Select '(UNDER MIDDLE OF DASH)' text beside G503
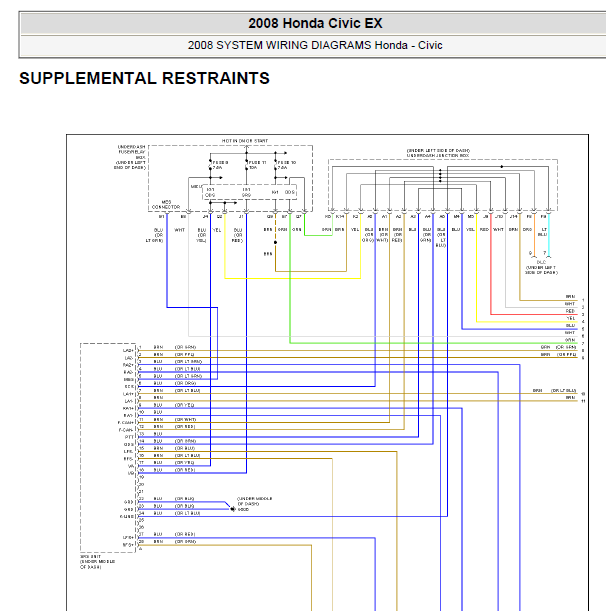 [254, 501]
